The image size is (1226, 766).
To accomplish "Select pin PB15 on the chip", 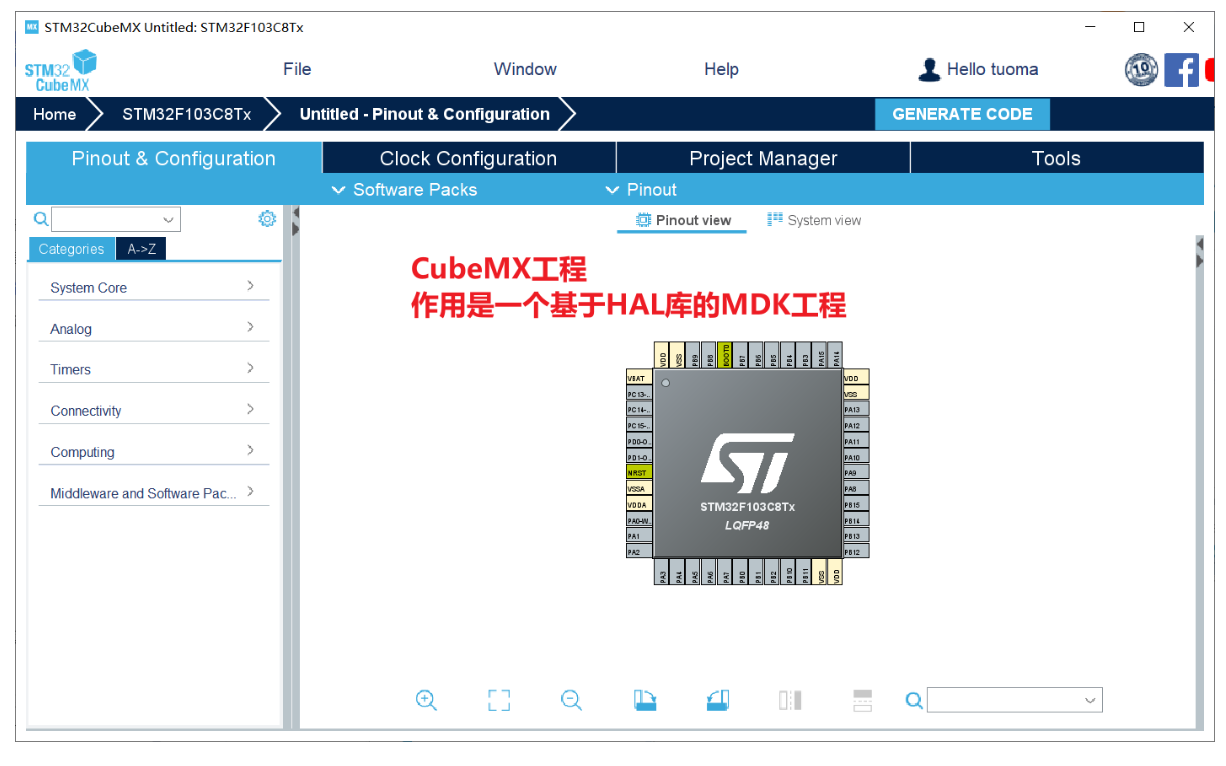I will point(856,504).
